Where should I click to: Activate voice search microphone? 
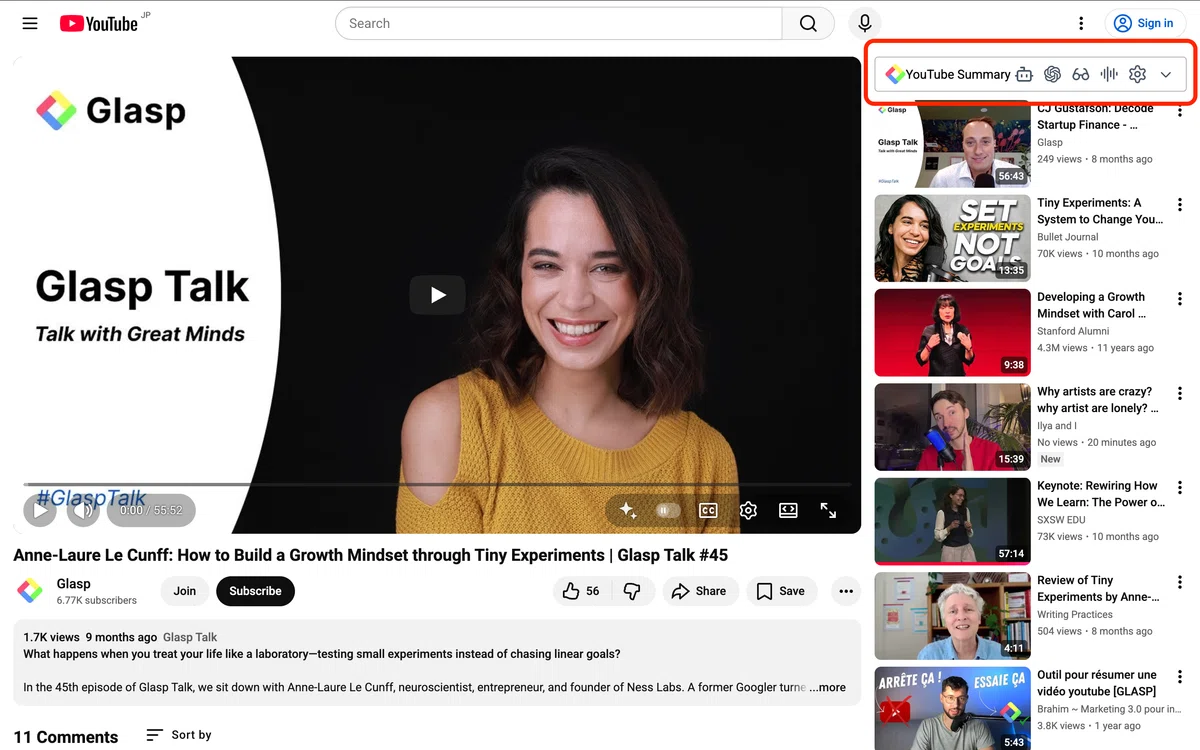pyautogui.click(x=865, y=23)
